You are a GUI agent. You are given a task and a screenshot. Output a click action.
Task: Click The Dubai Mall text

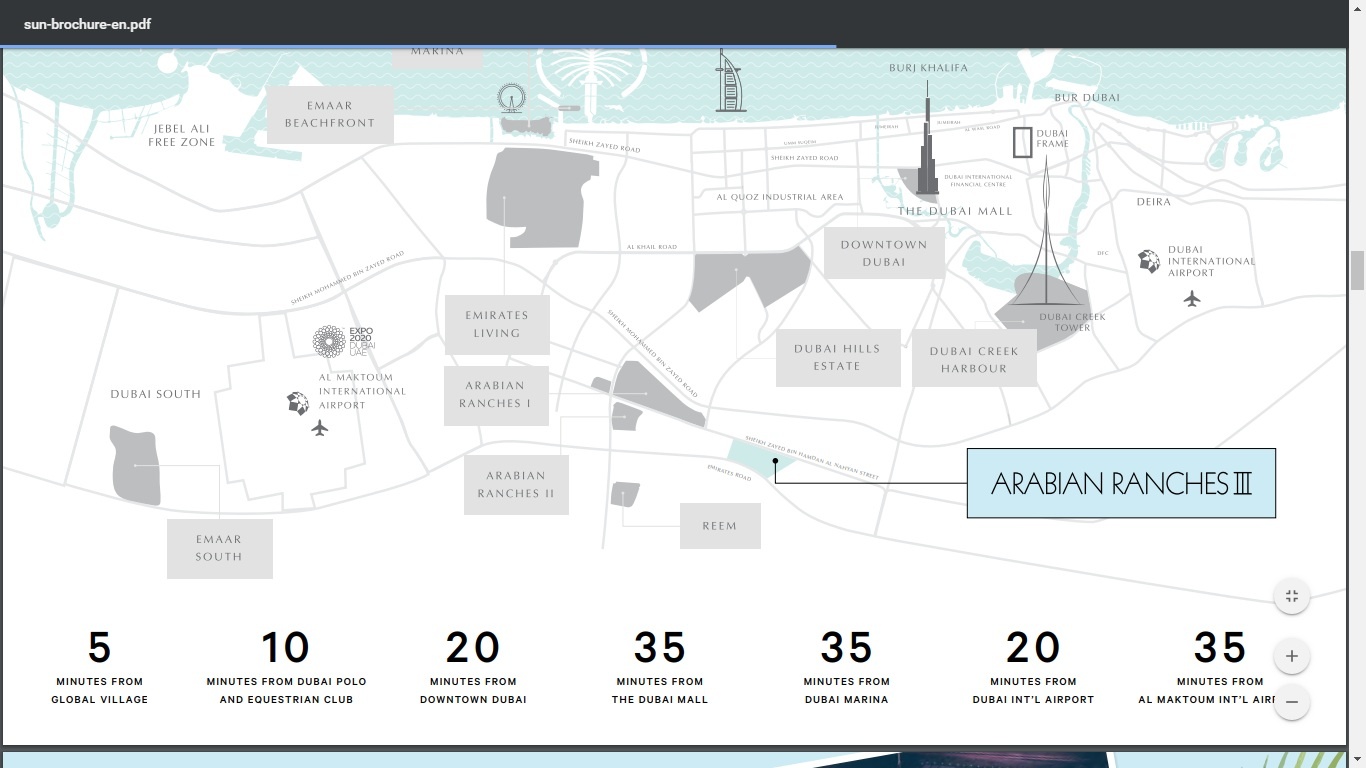click(955, 211)
